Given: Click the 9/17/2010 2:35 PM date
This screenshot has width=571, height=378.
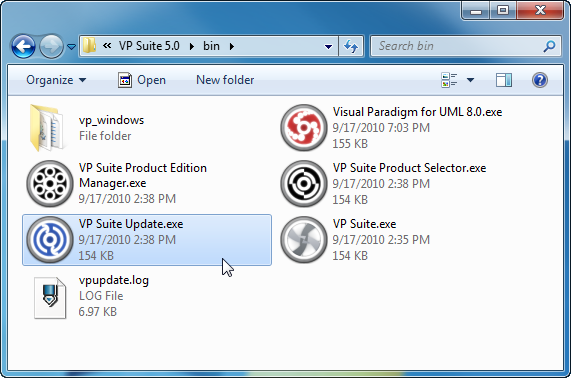Looking at the screenshot, I should (x=381, y=240).
